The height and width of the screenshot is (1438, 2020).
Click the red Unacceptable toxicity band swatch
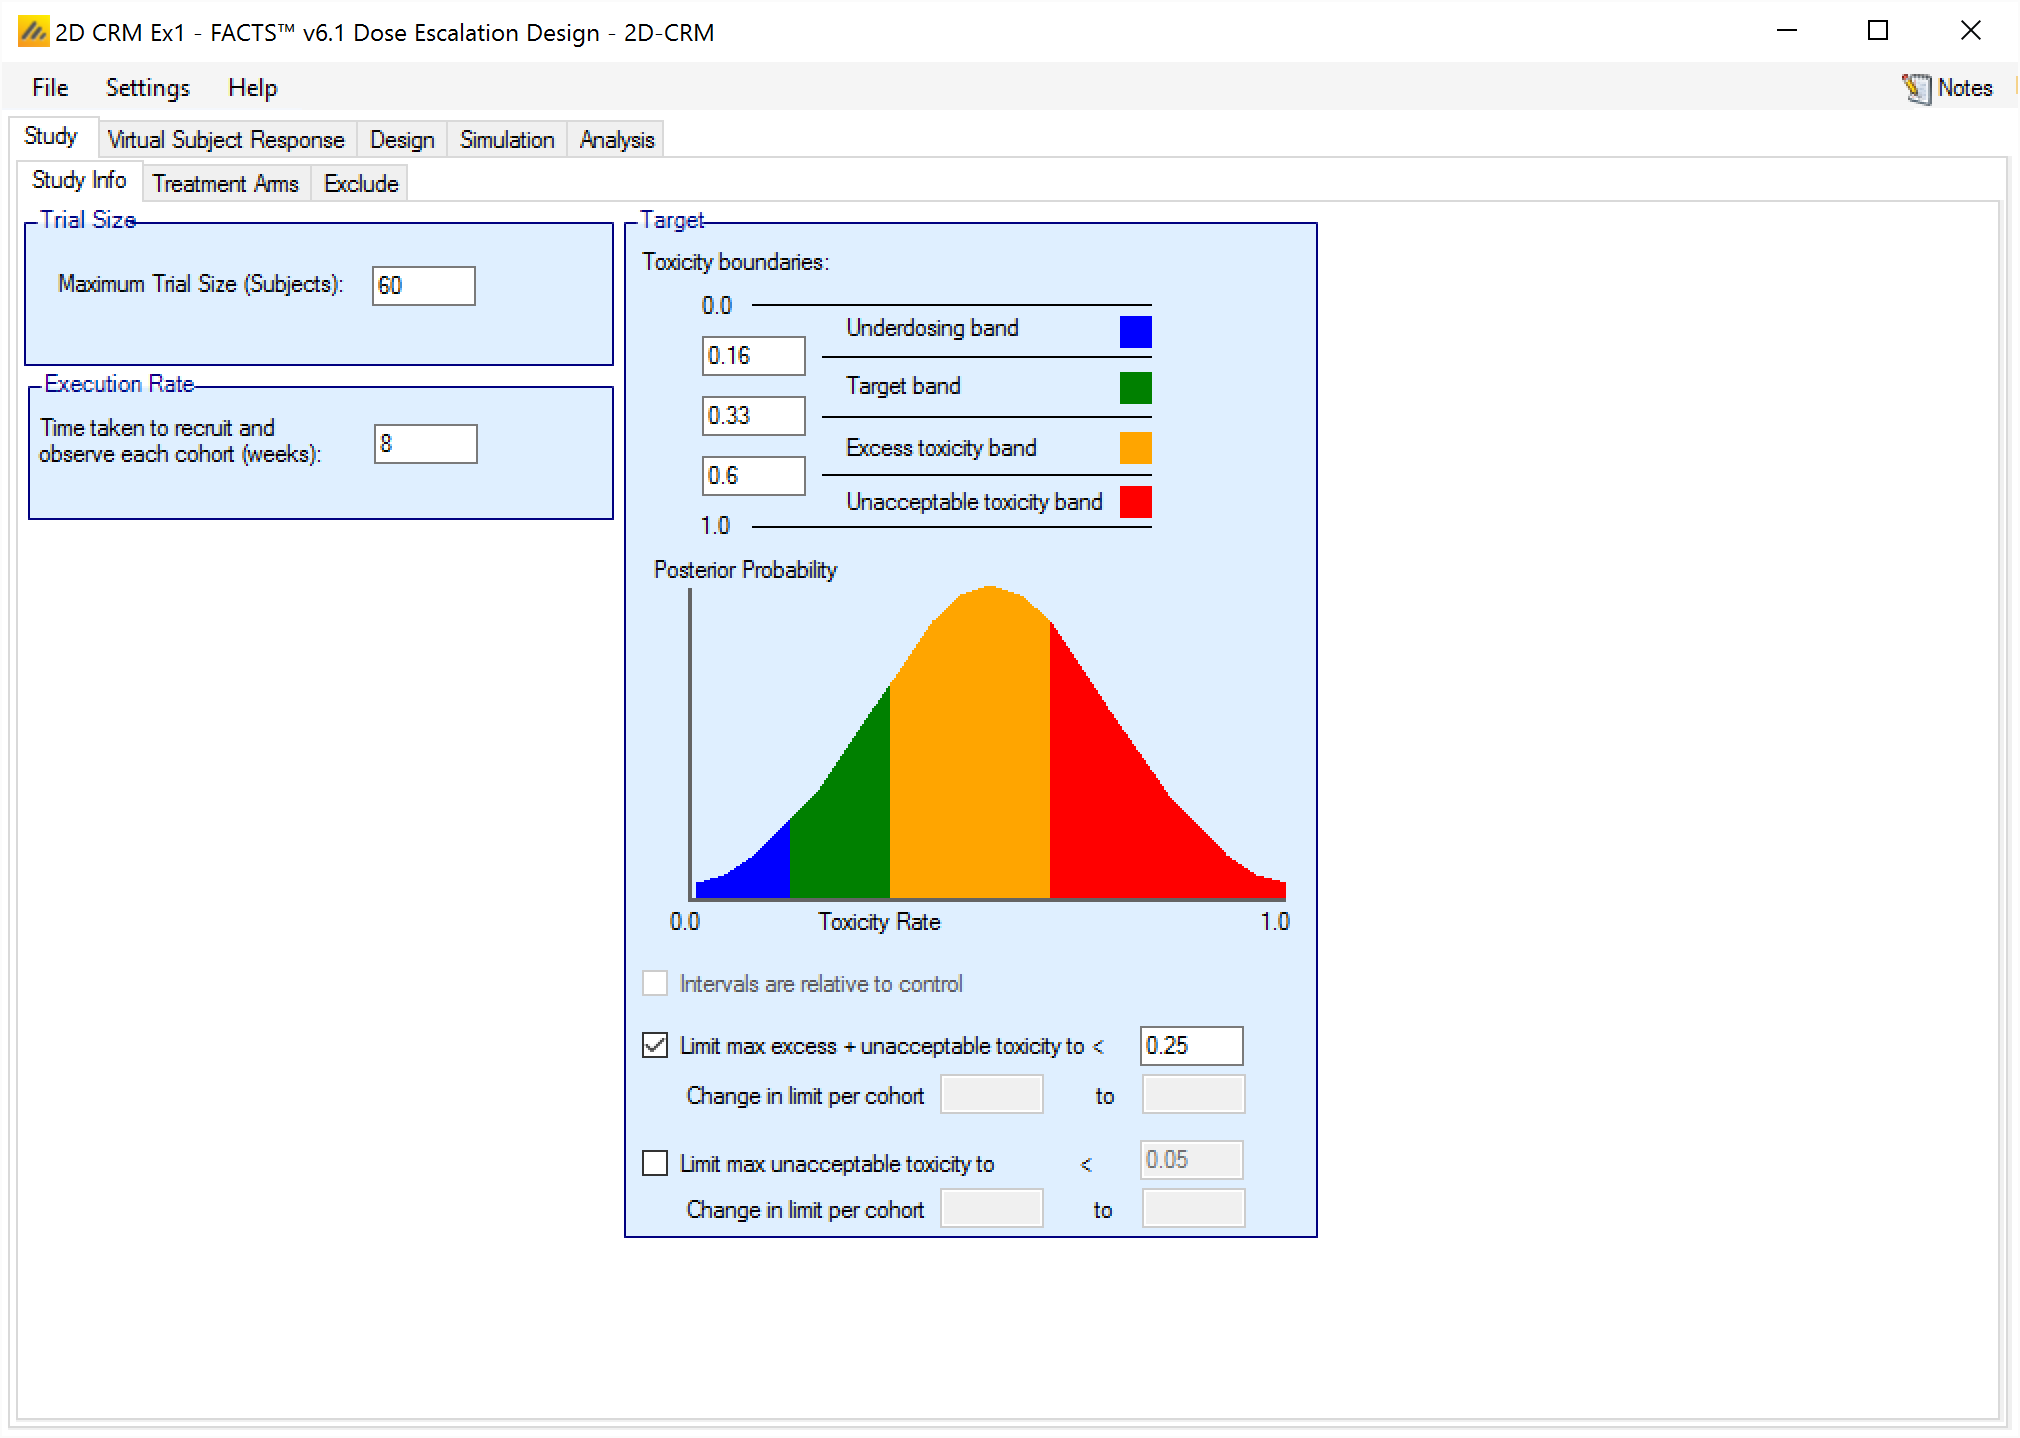point(1135,502)
